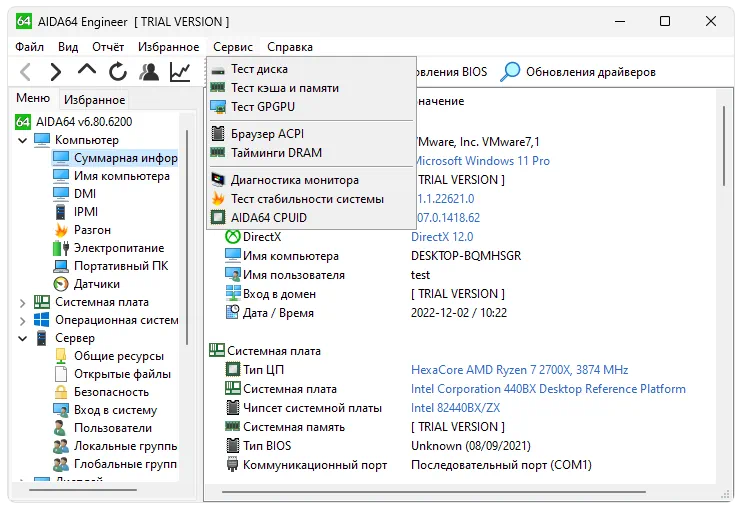Click the Дата / Время calendar icon

(x=232, y=312)
